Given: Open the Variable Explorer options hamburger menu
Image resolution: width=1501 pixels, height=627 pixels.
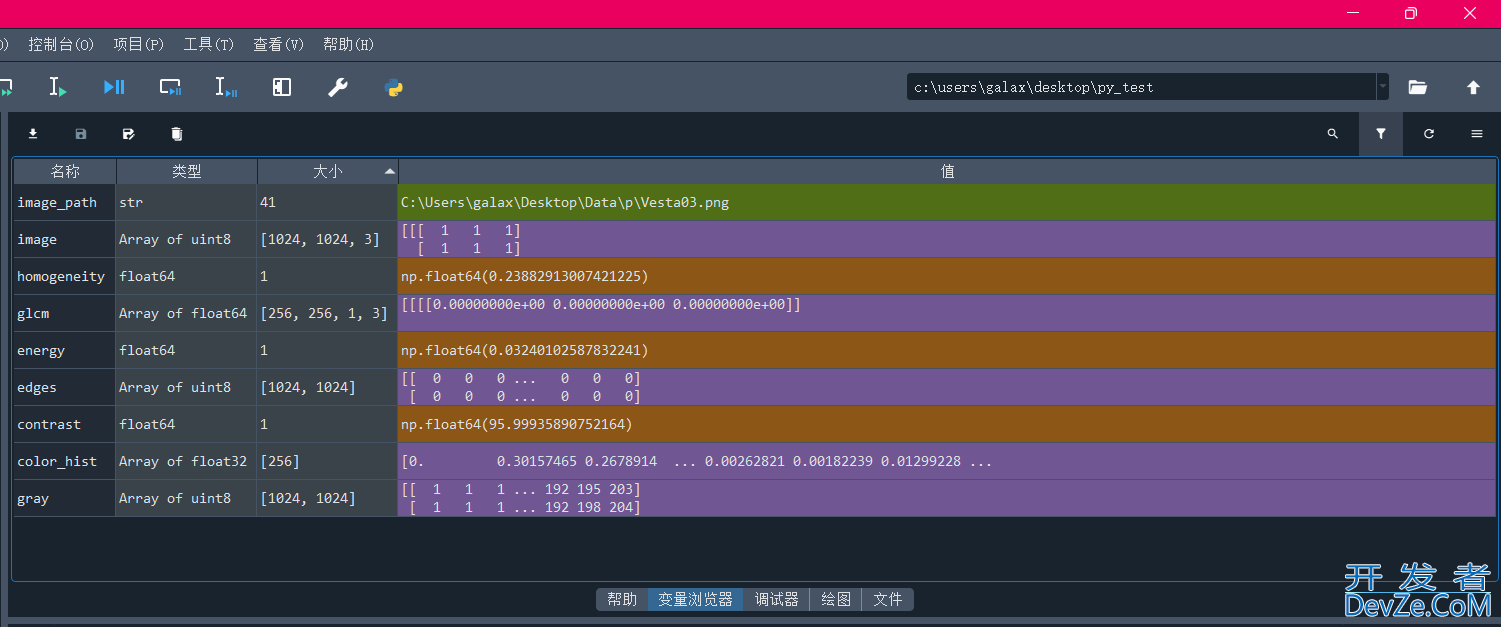Looking at the screenshot, I should (1477, 134).
